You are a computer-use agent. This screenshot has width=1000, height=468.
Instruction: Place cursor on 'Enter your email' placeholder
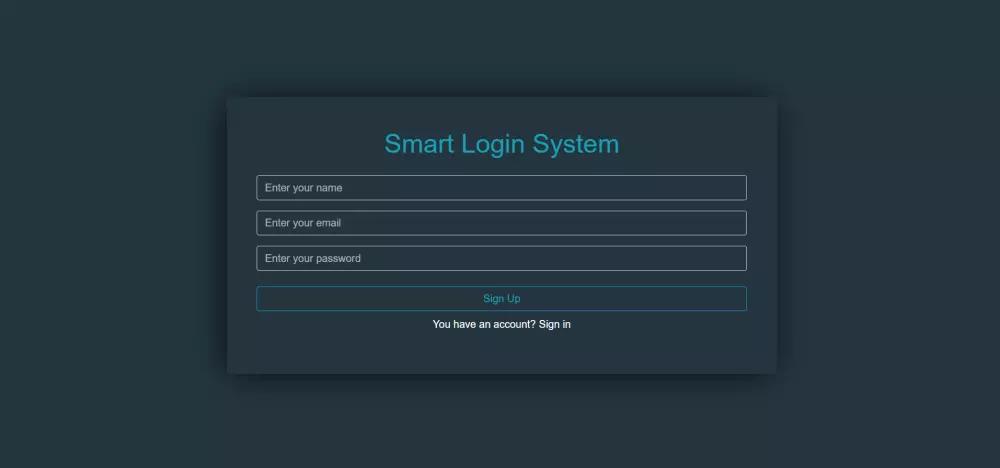coord(303,223)
